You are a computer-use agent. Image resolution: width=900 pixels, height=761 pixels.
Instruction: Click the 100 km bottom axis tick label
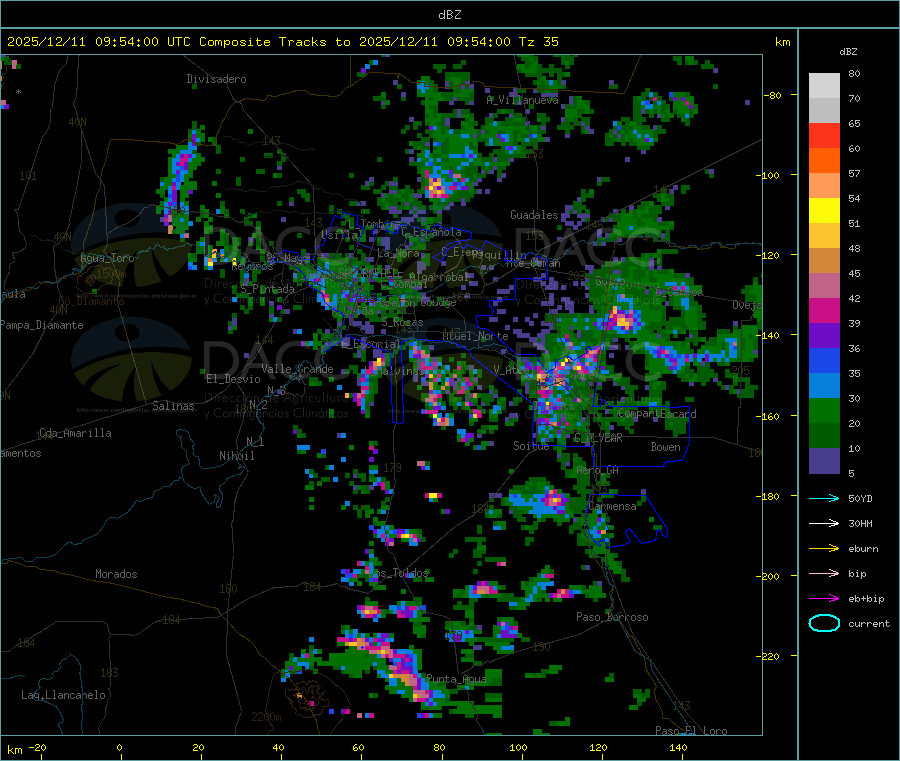coord(518,747)
